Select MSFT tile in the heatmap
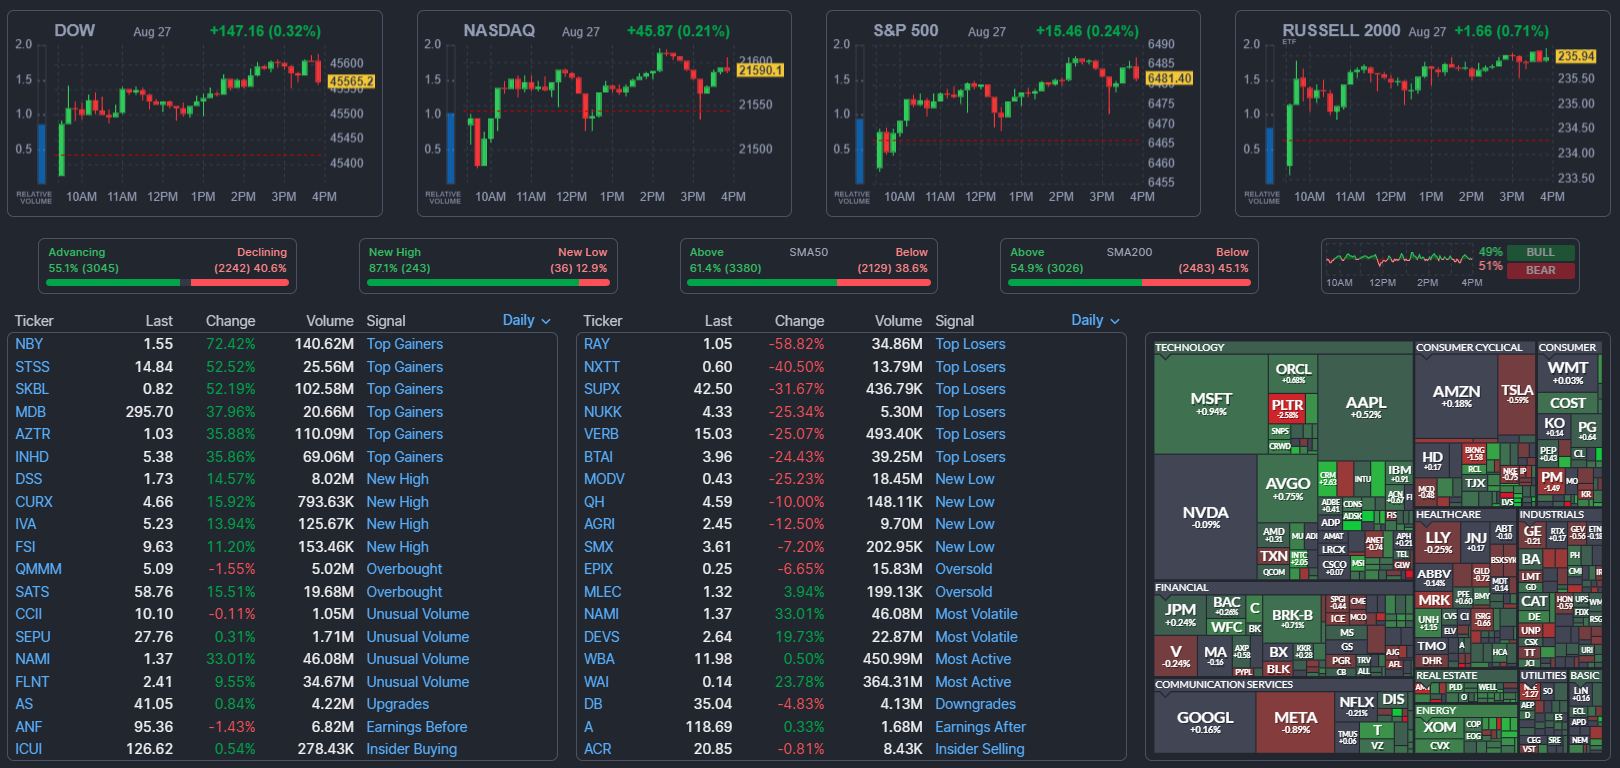The height and width of the screenshot is (768, 1620). point(1211,404)
